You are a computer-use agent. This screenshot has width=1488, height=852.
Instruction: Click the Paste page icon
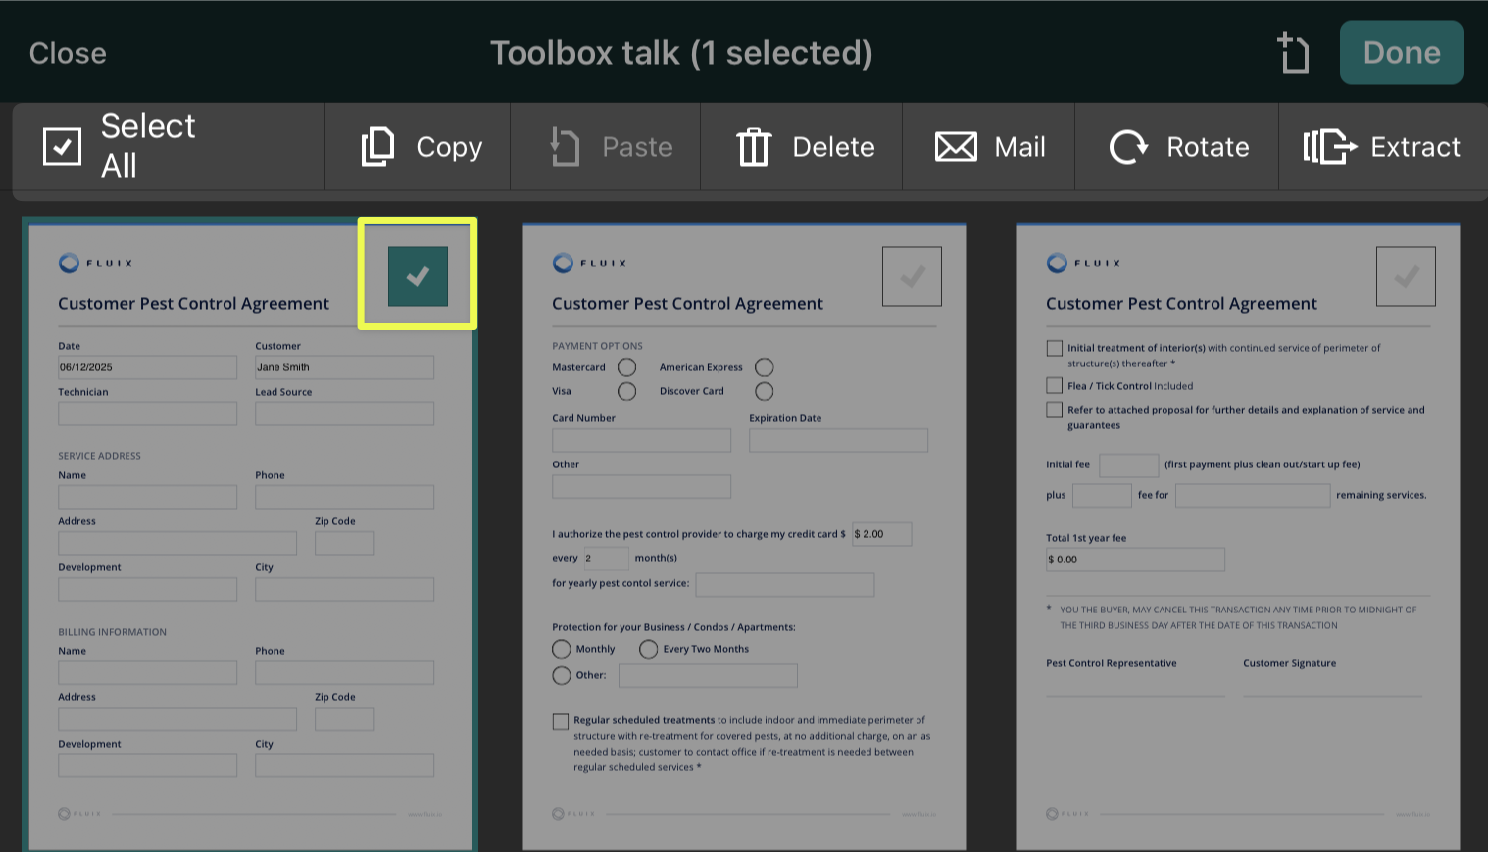(x=565, y=147)
